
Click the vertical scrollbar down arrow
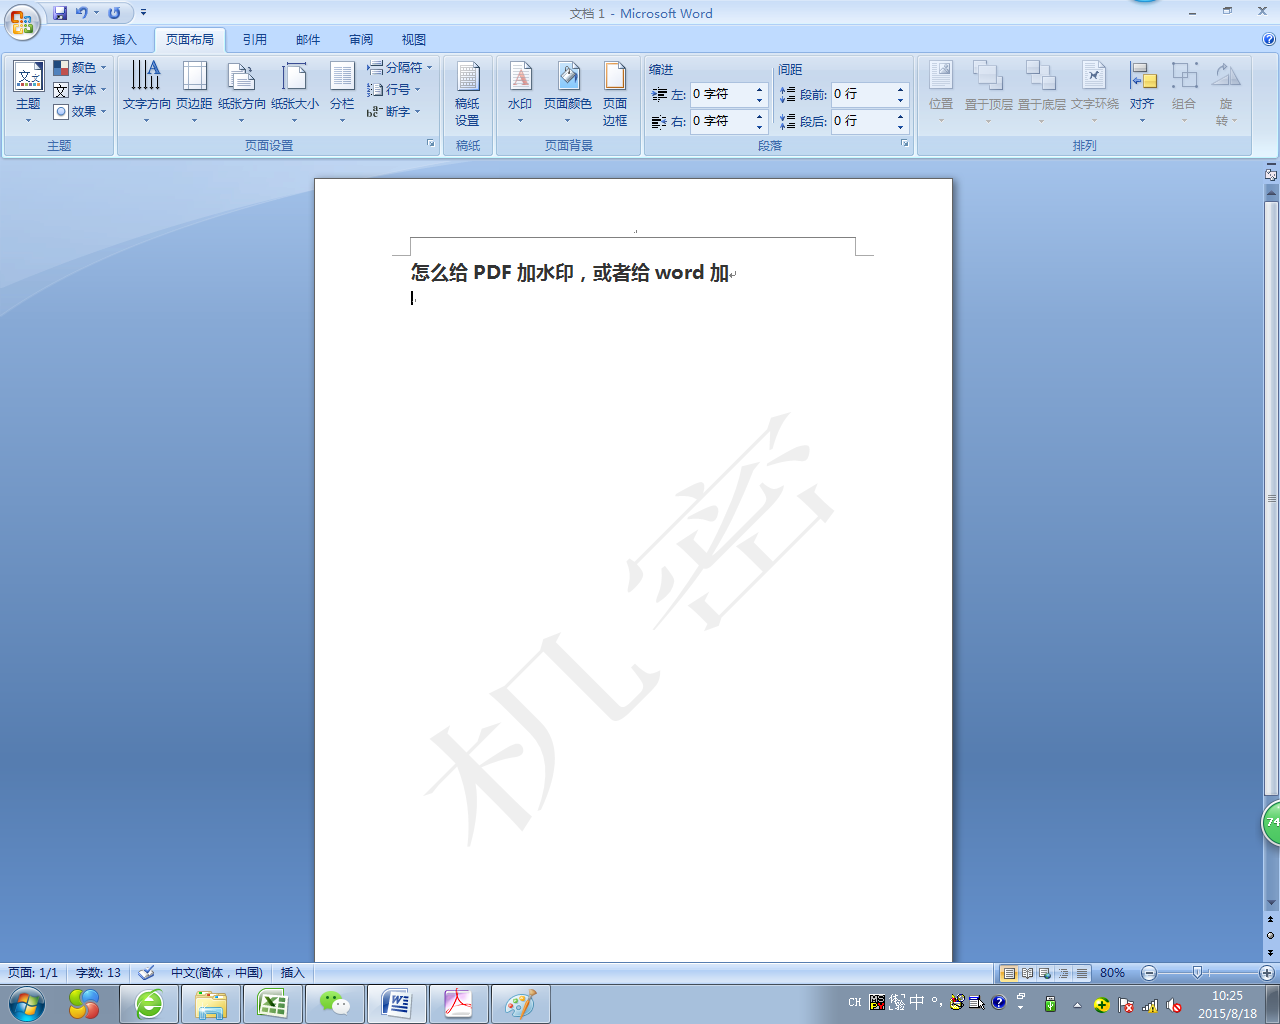pyautogui.click(x=1271, y=903)
